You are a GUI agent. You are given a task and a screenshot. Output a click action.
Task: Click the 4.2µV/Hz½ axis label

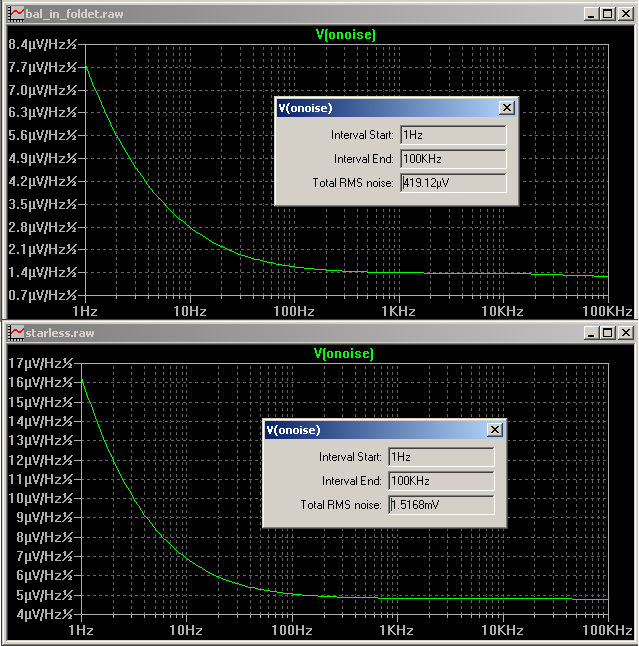click(x=42, y=181)
